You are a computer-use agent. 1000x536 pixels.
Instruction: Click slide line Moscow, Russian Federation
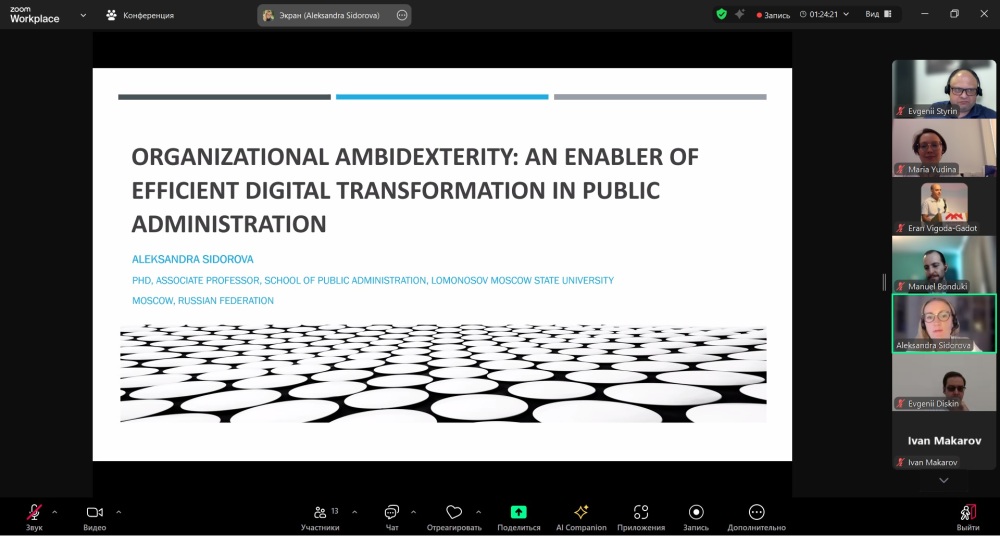tap(203, 301)
